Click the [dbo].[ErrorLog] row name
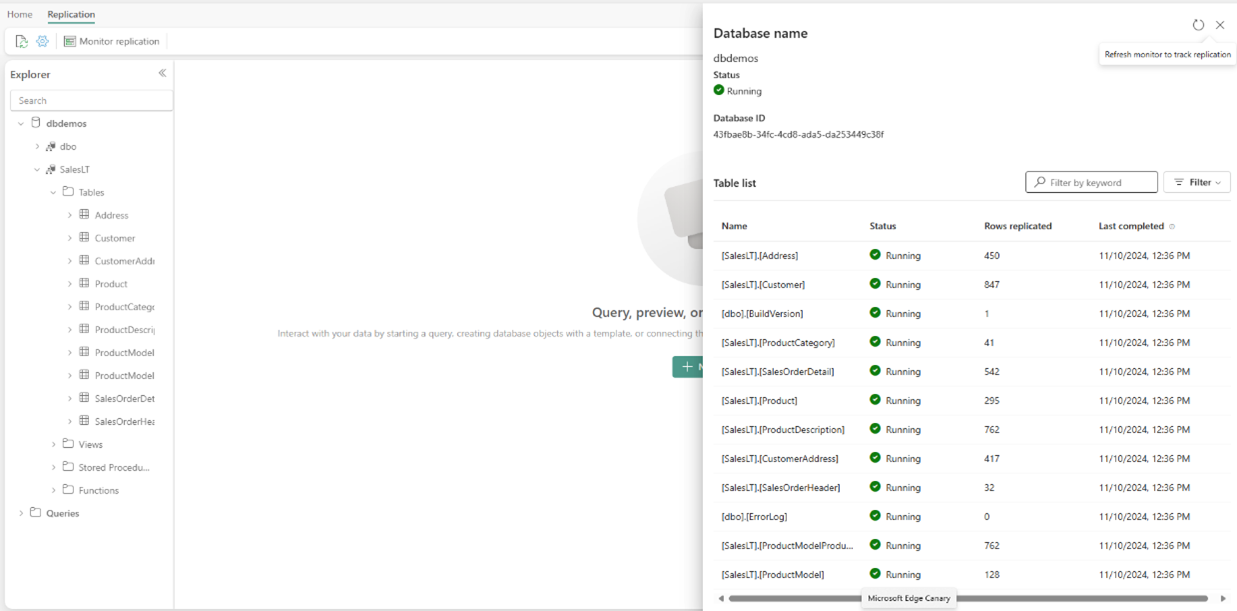The height and width of the screenshot is (611, 1237). (x=754, y=517)
